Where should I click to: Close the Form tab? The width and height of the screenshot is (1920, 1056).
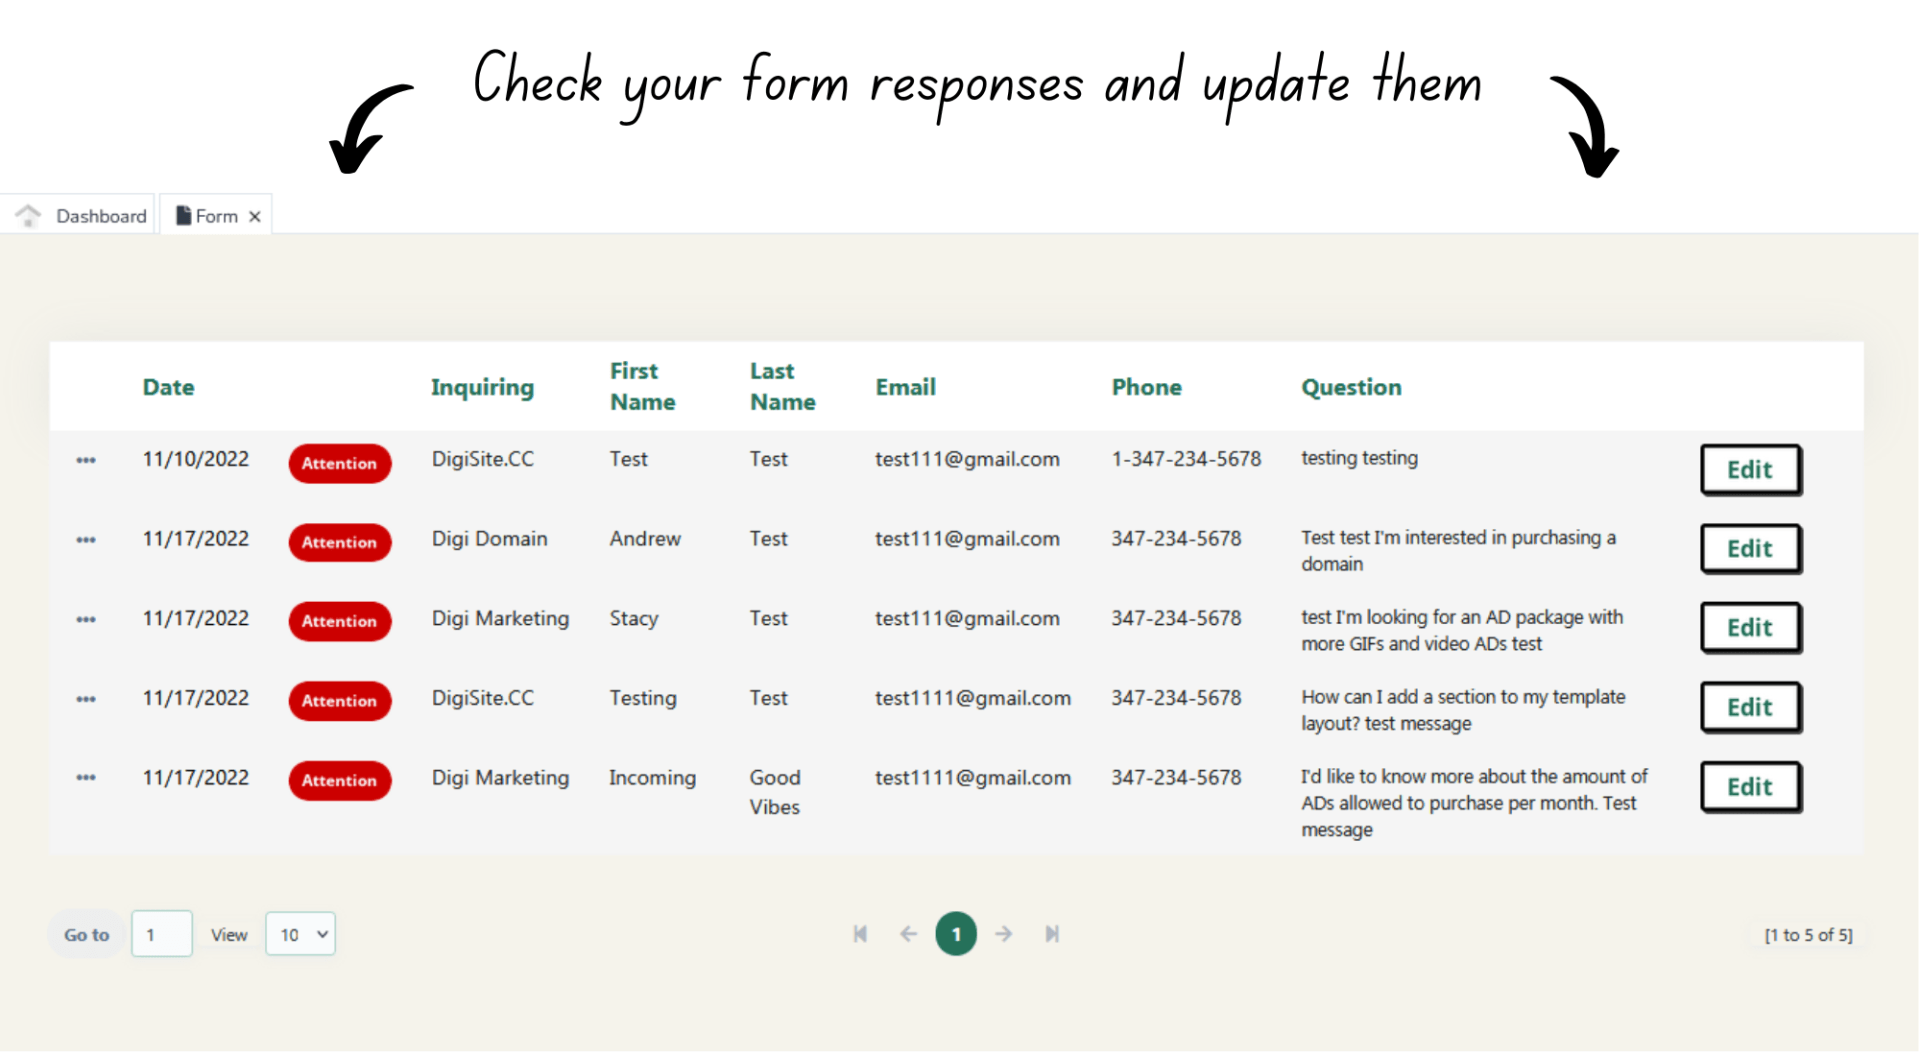point(255,216)
